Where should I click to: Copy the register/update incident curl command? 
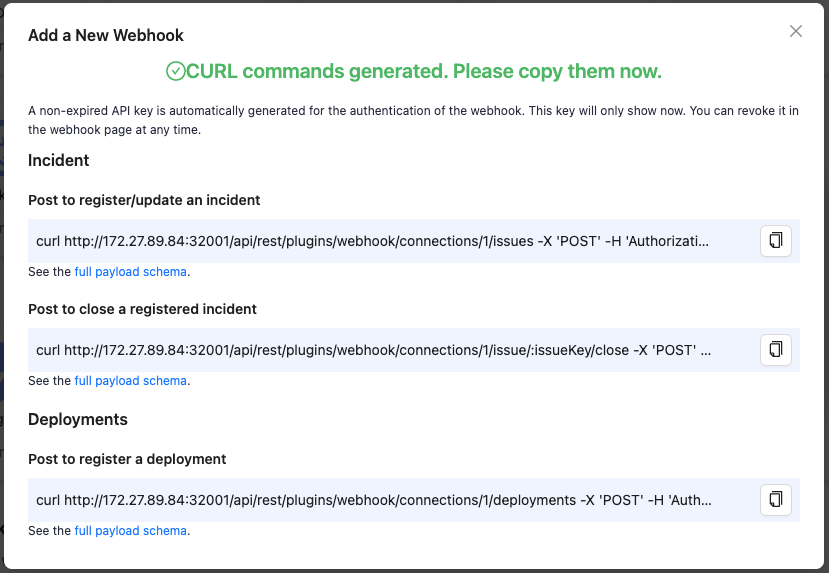point(776,241)
